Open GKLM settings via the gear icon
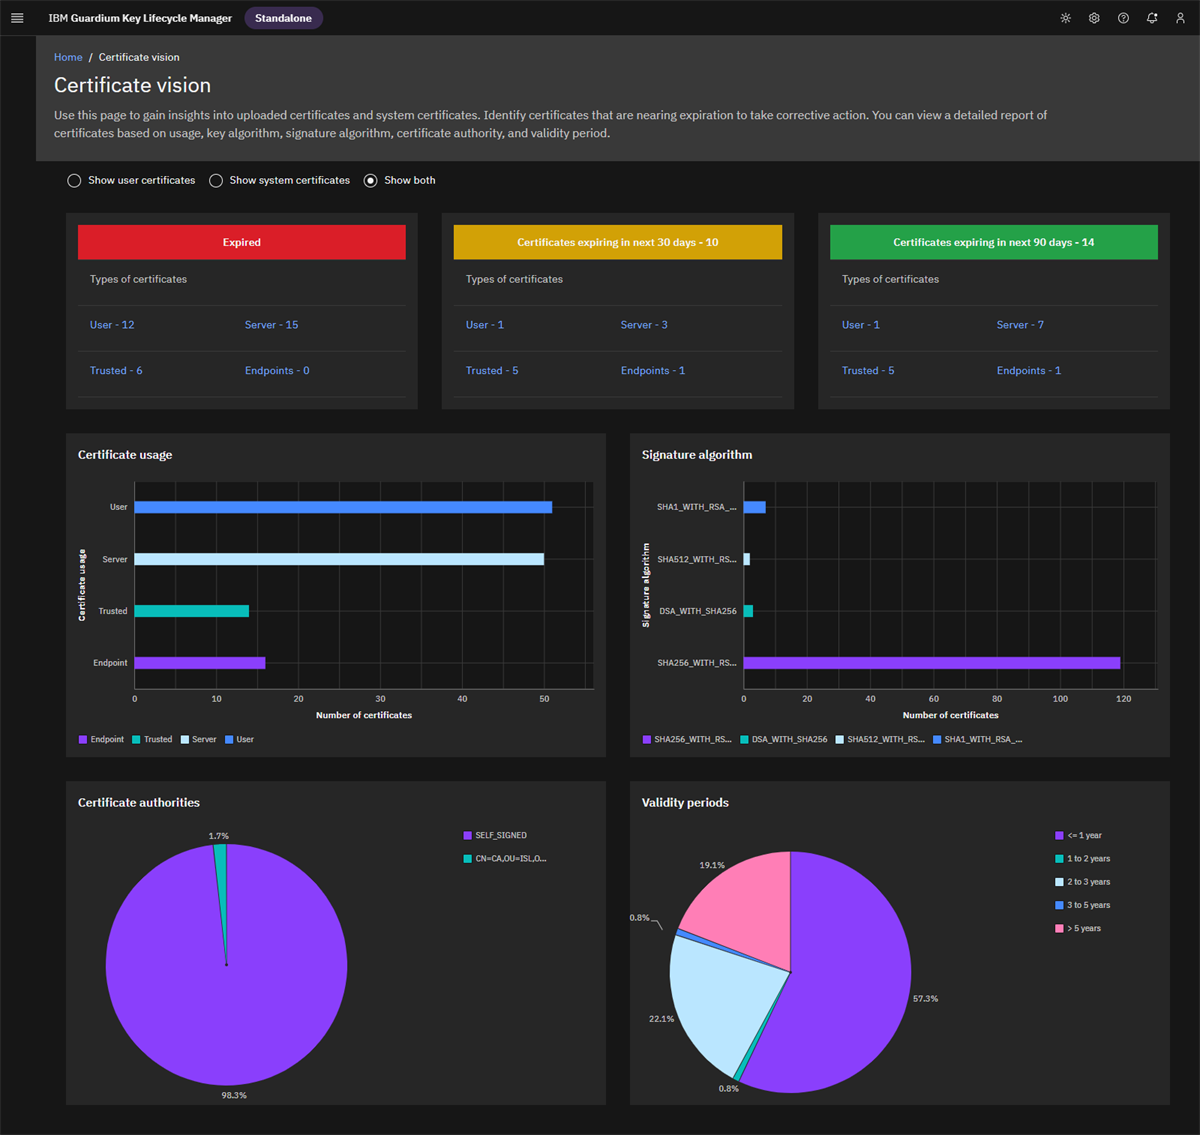 pos(1094,17)
